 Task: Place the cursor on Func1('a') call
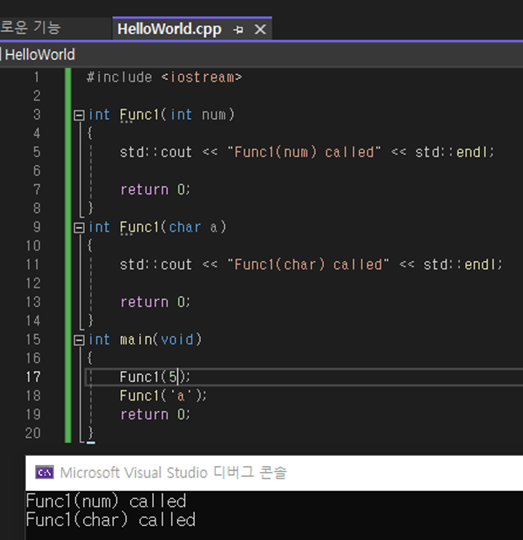click(x=163, y=396)
